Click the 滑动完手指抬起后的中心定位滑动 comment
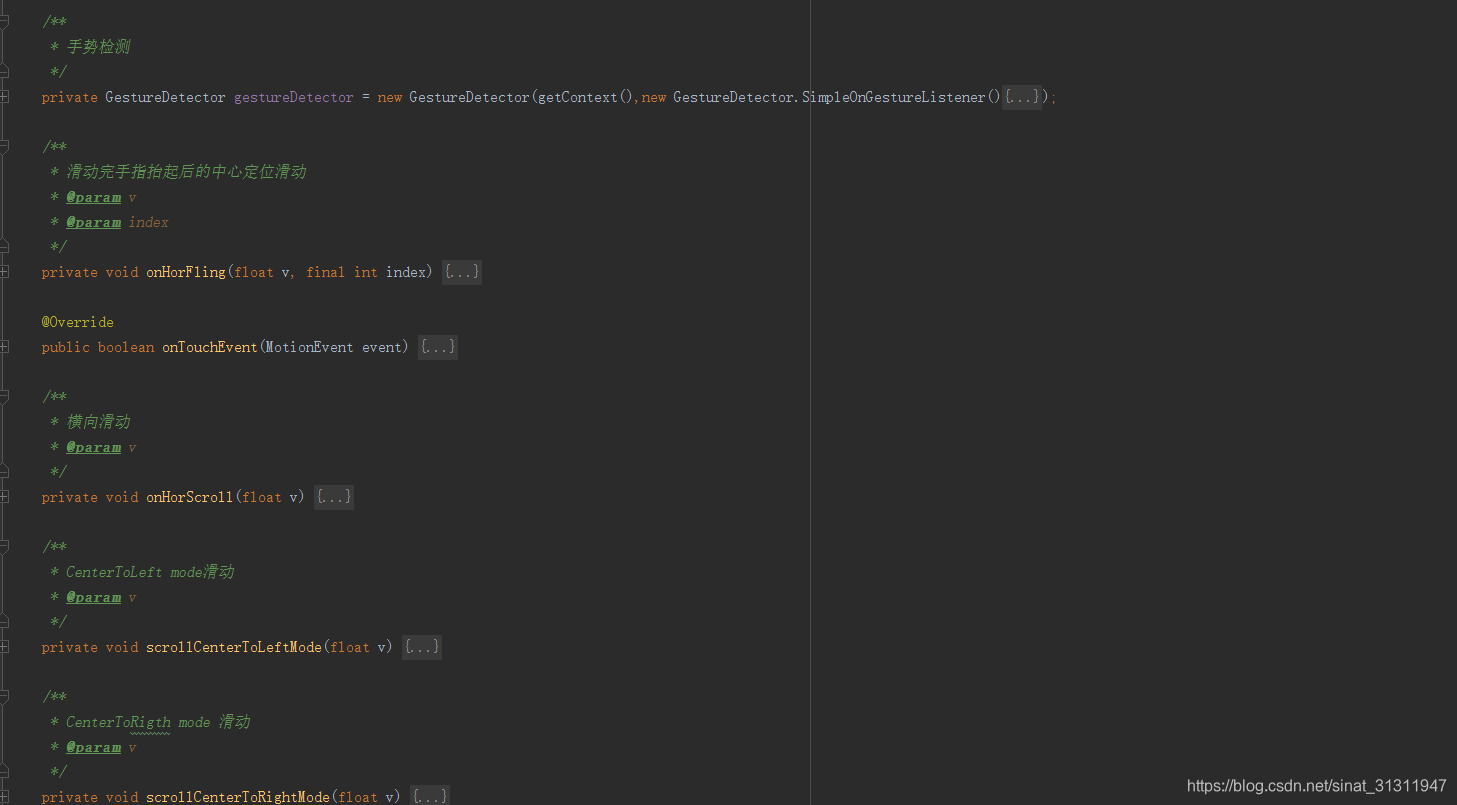The width and height of the screenshot is (1457, 805). coord(186,172)
